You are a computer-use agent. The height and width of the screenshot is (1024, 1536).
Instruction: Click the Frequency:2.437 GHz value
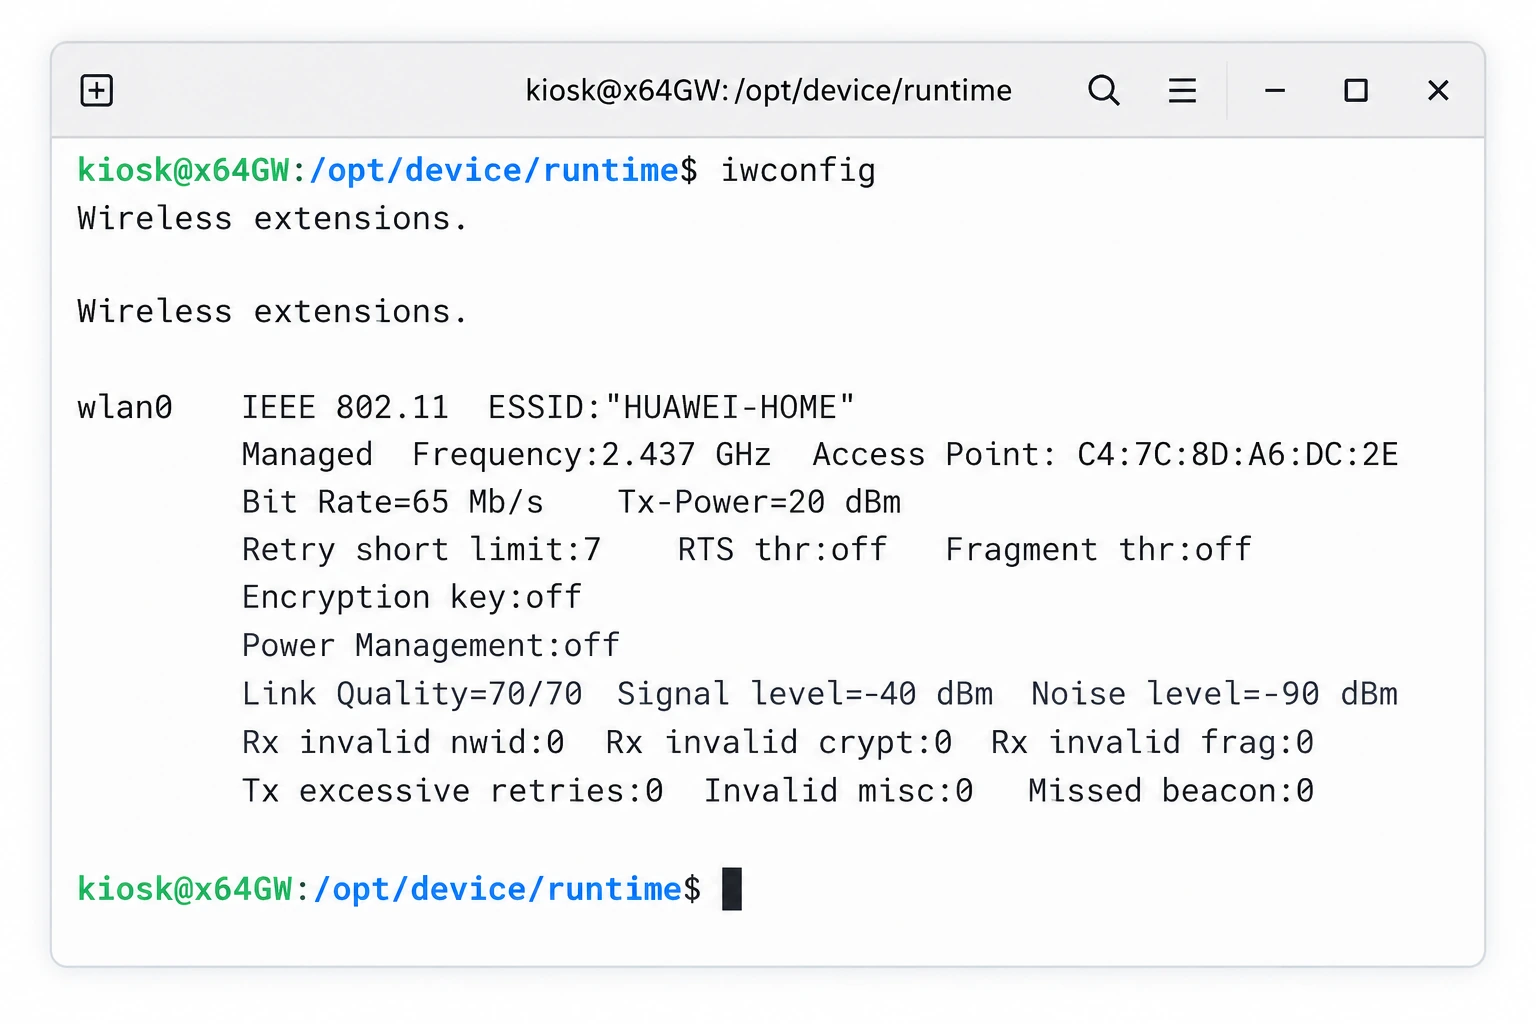click(x=591, y=455)
